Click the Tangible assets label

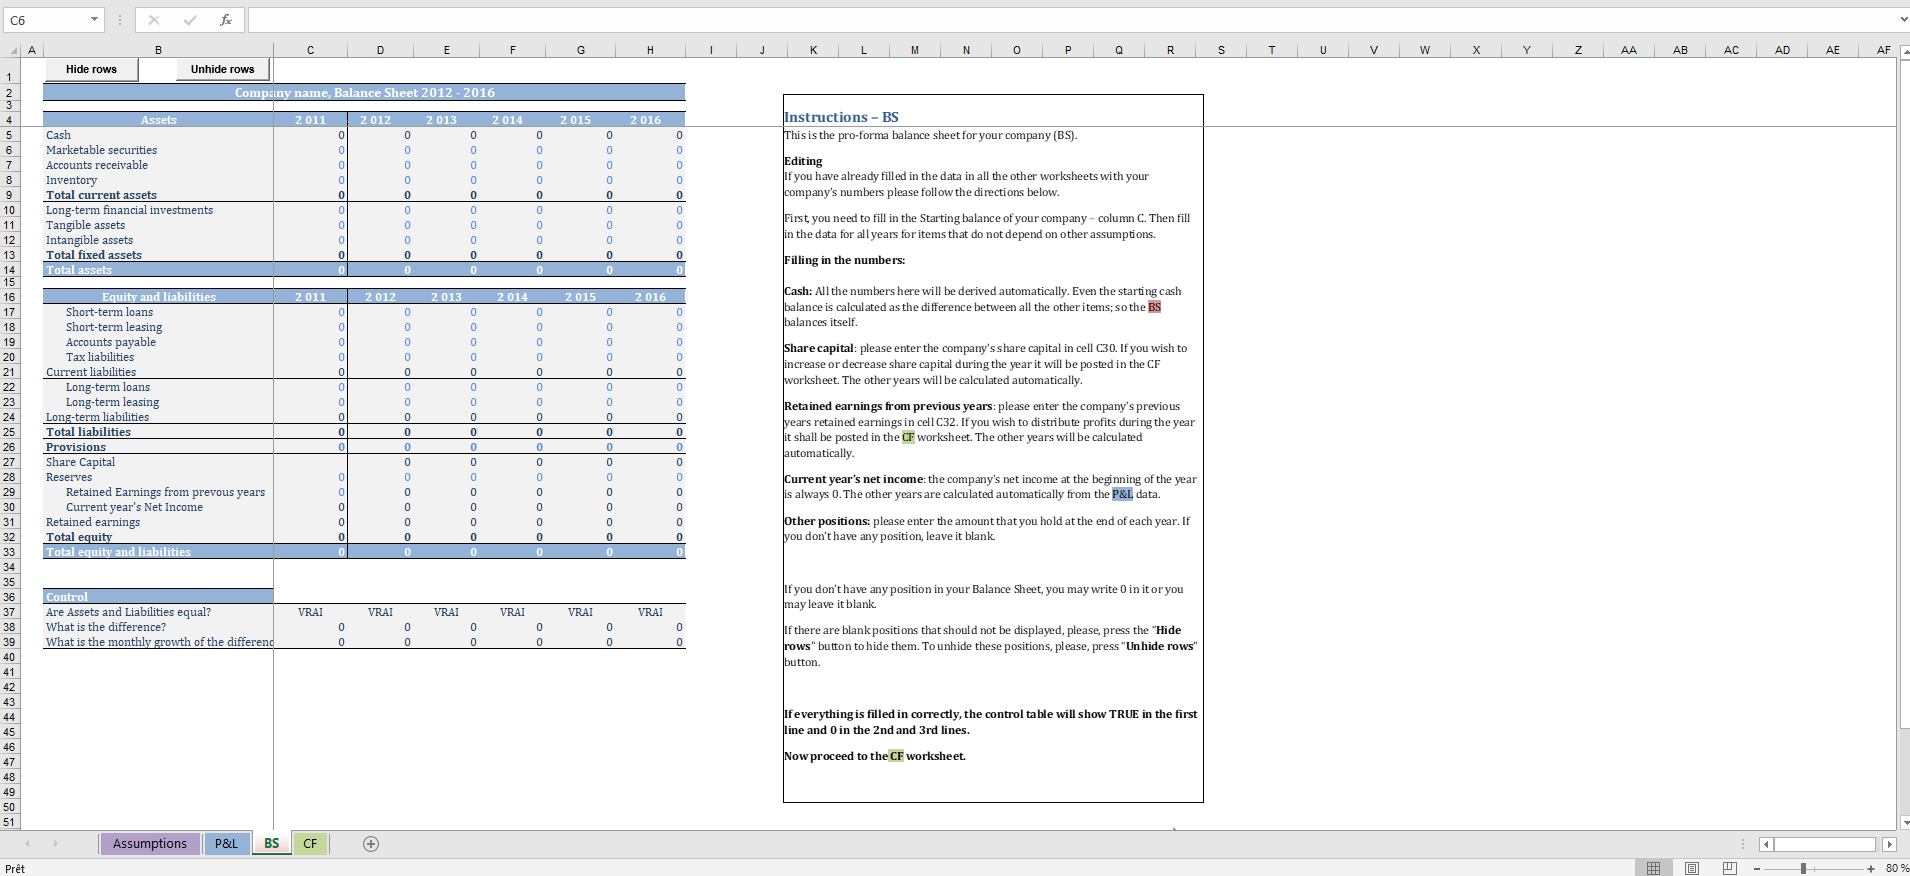point(85,225)
